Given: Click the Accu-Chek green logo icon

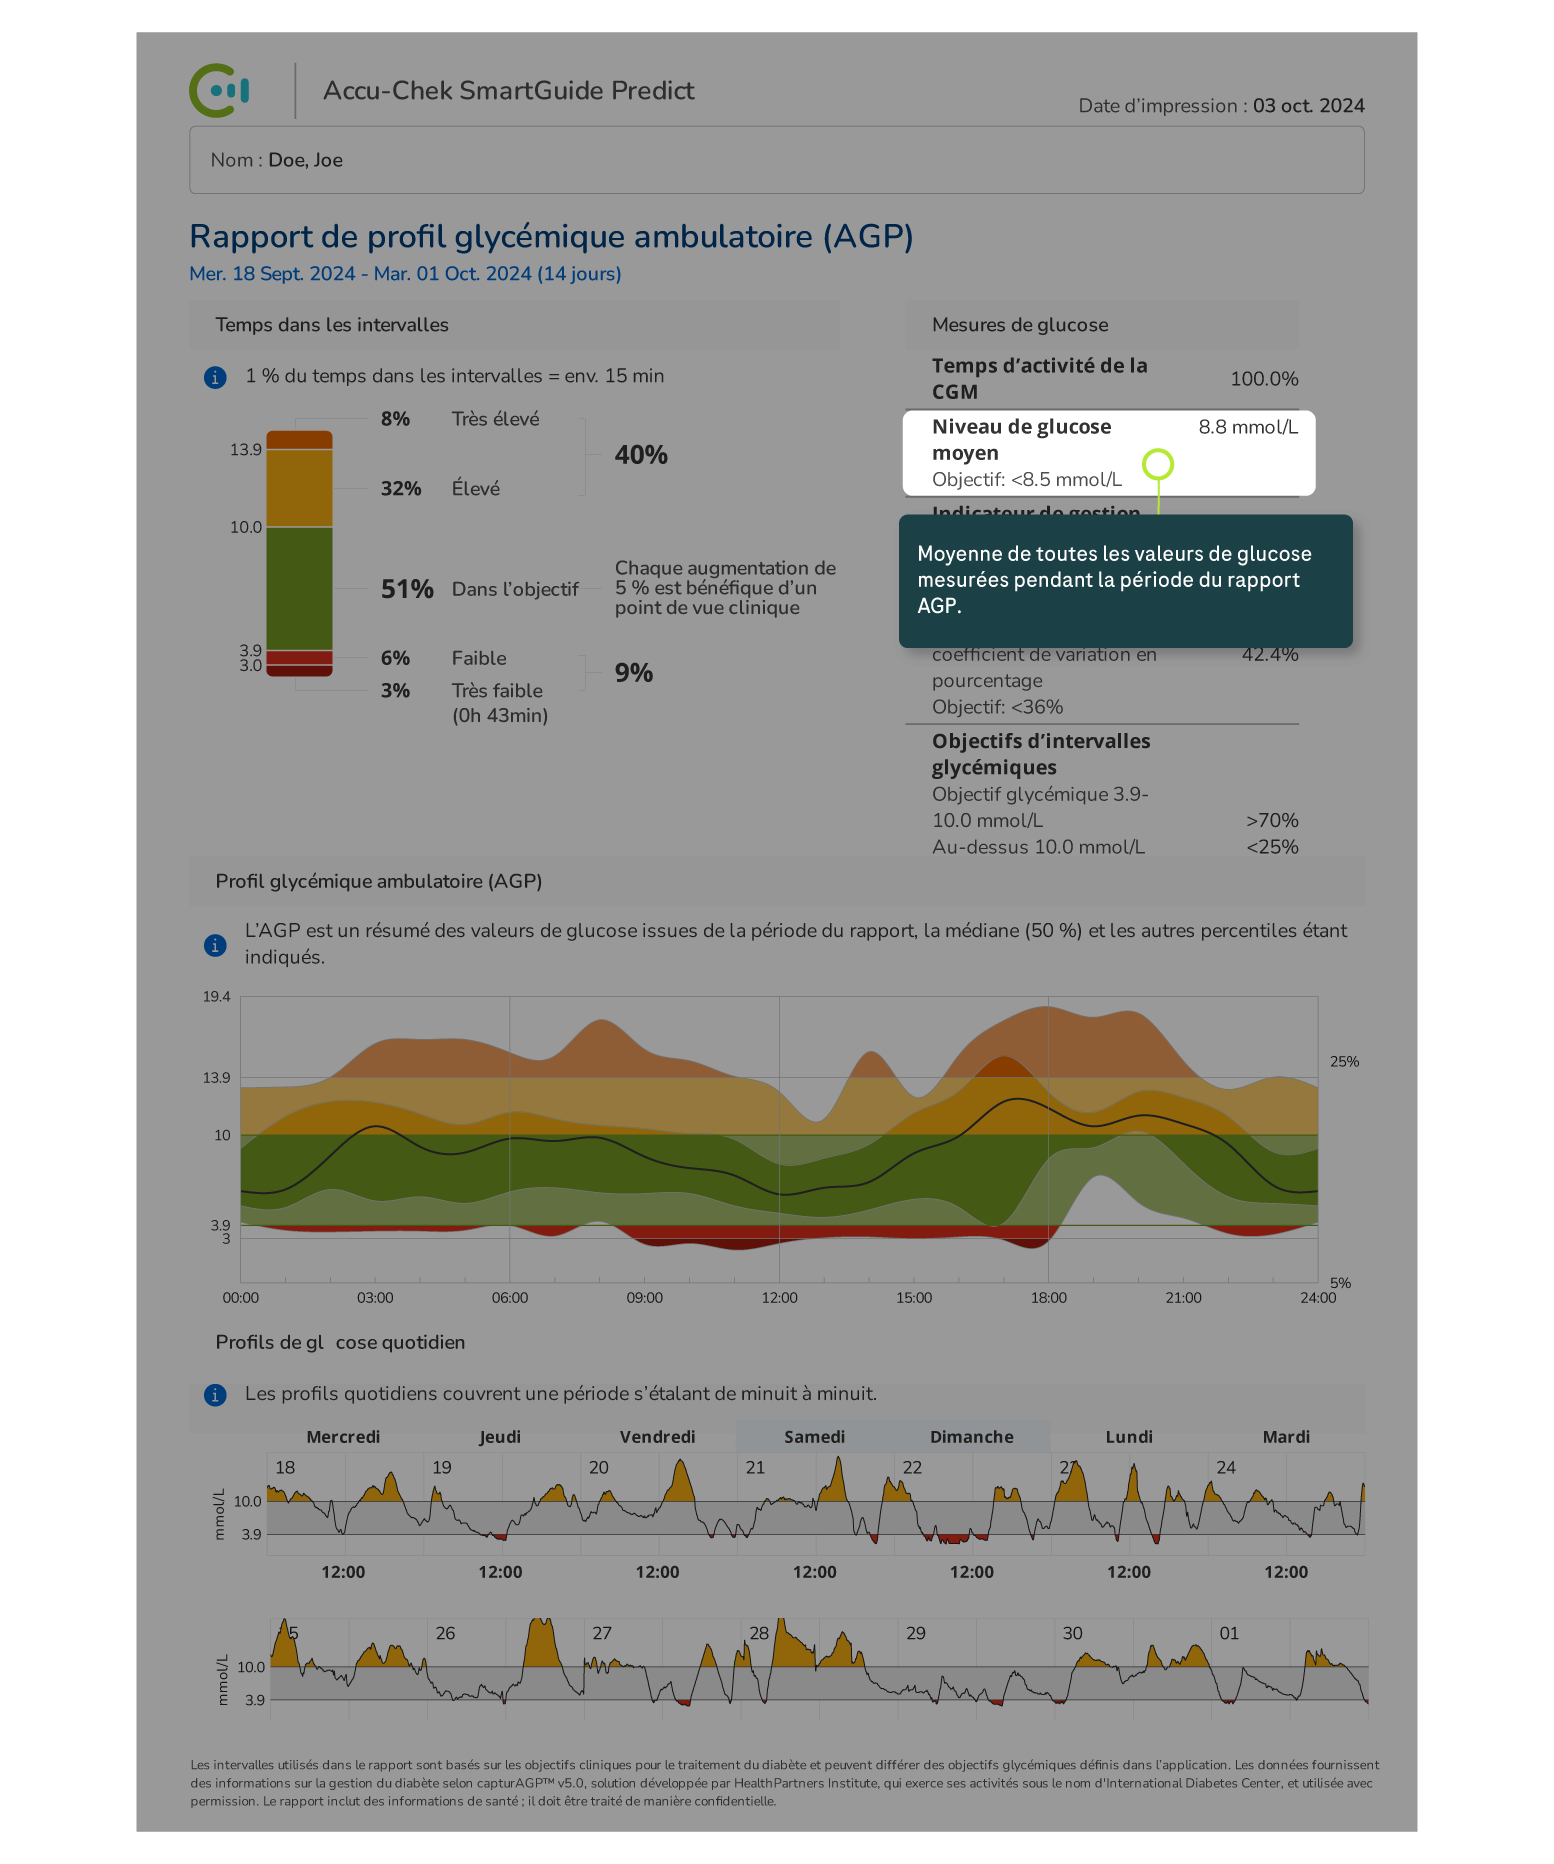Looking at the screenshot, I should pyautogui.click(x=219, y=90).
